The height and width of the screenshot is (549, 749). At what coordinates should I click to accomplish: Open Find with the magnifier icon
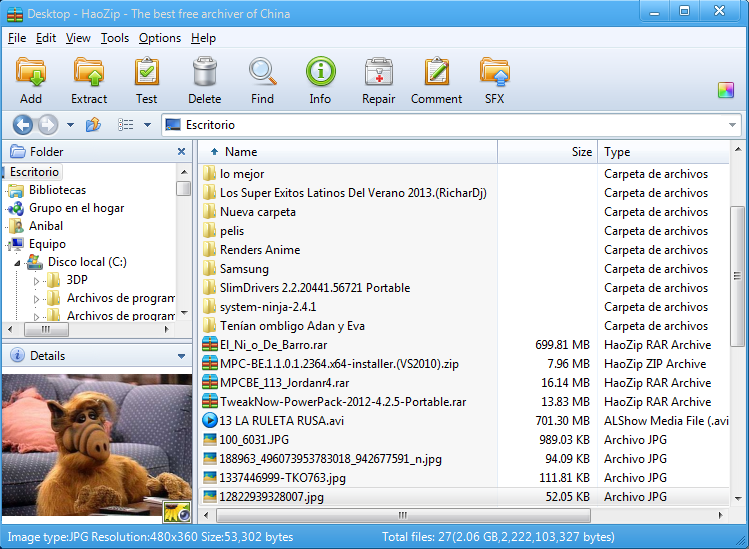tap(263, 72)
